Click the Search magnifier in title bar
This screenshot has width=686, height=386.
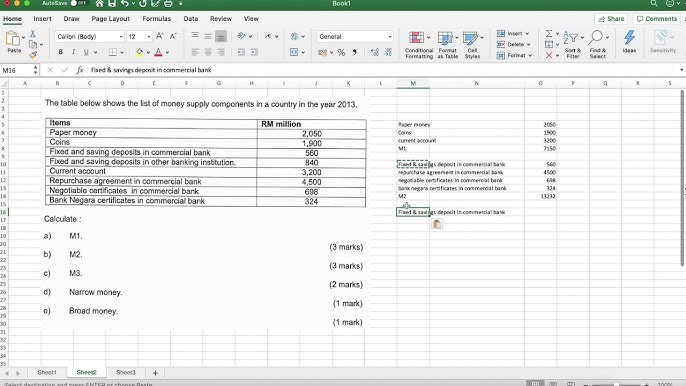[654, 4]
